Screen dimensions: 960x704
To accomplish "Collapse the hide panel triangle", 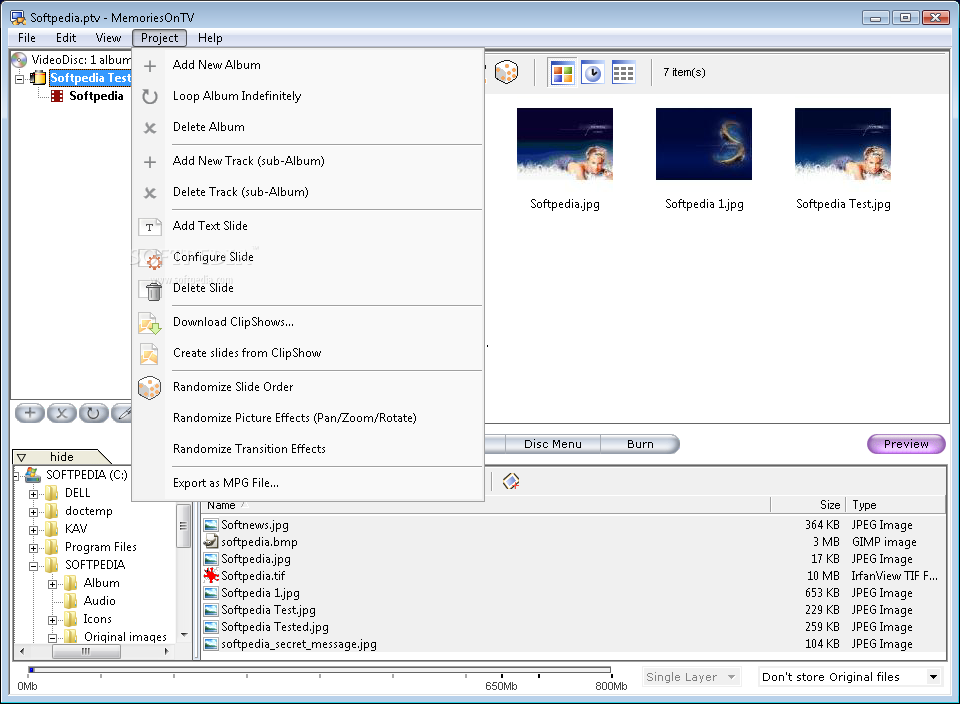I will [x=21, y=457].
